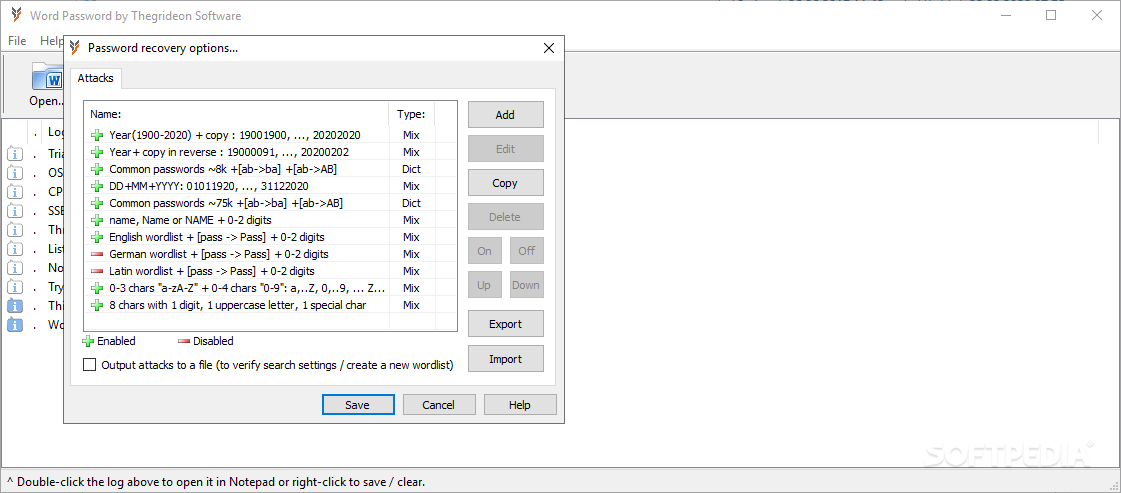Click the info icon on the OS log row
Viewport: 1121px width, 493px height.
[15, 173]
